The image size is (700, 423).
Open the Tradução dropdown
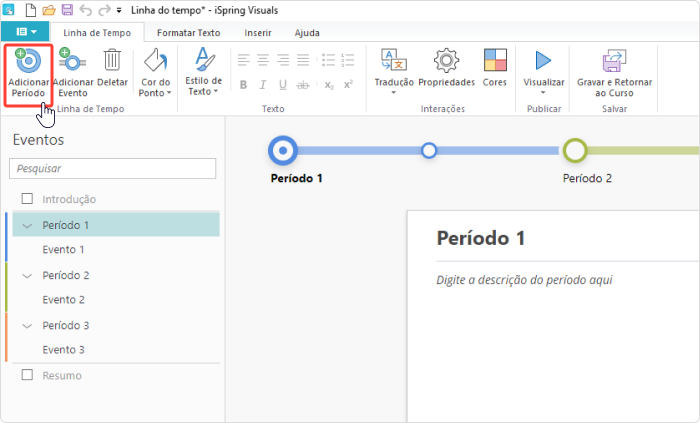click(394, 91)
